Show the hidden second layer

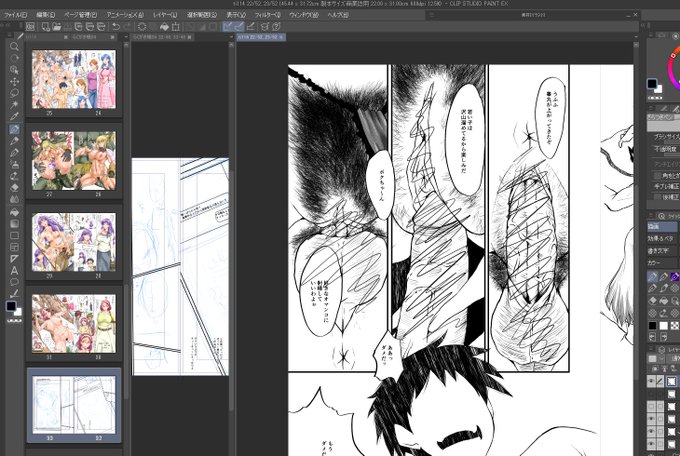click(x=651, y=394)
